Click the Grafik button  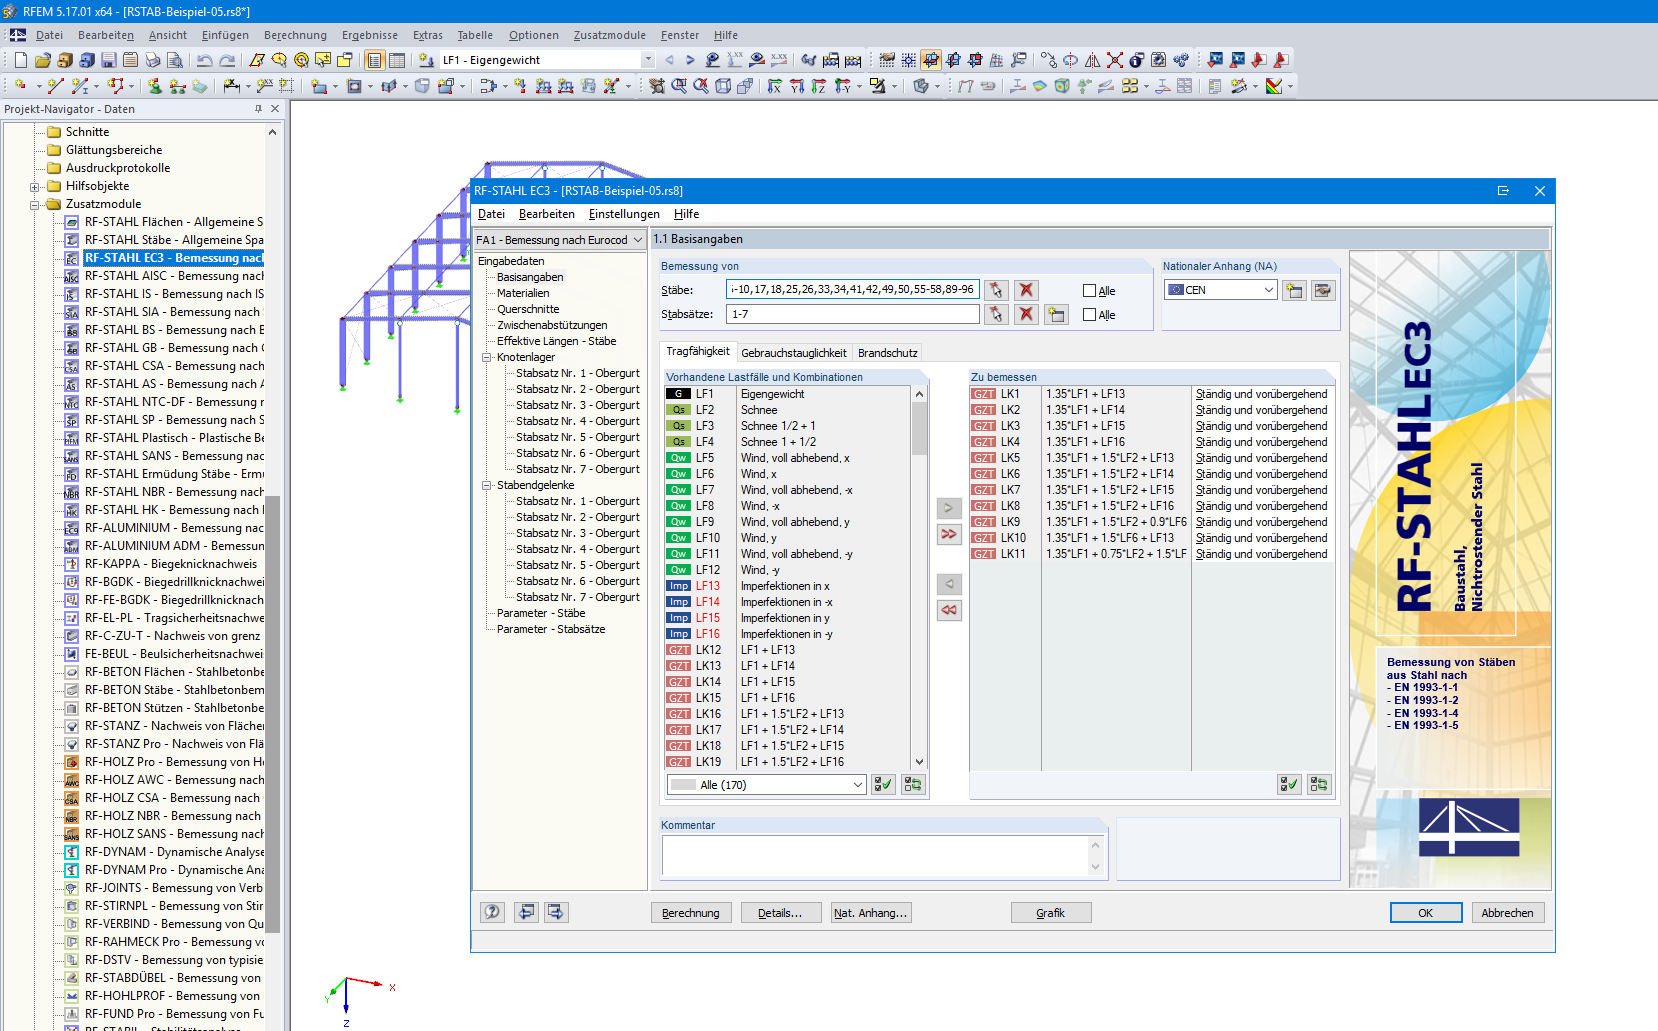[x=1050, y=913]
